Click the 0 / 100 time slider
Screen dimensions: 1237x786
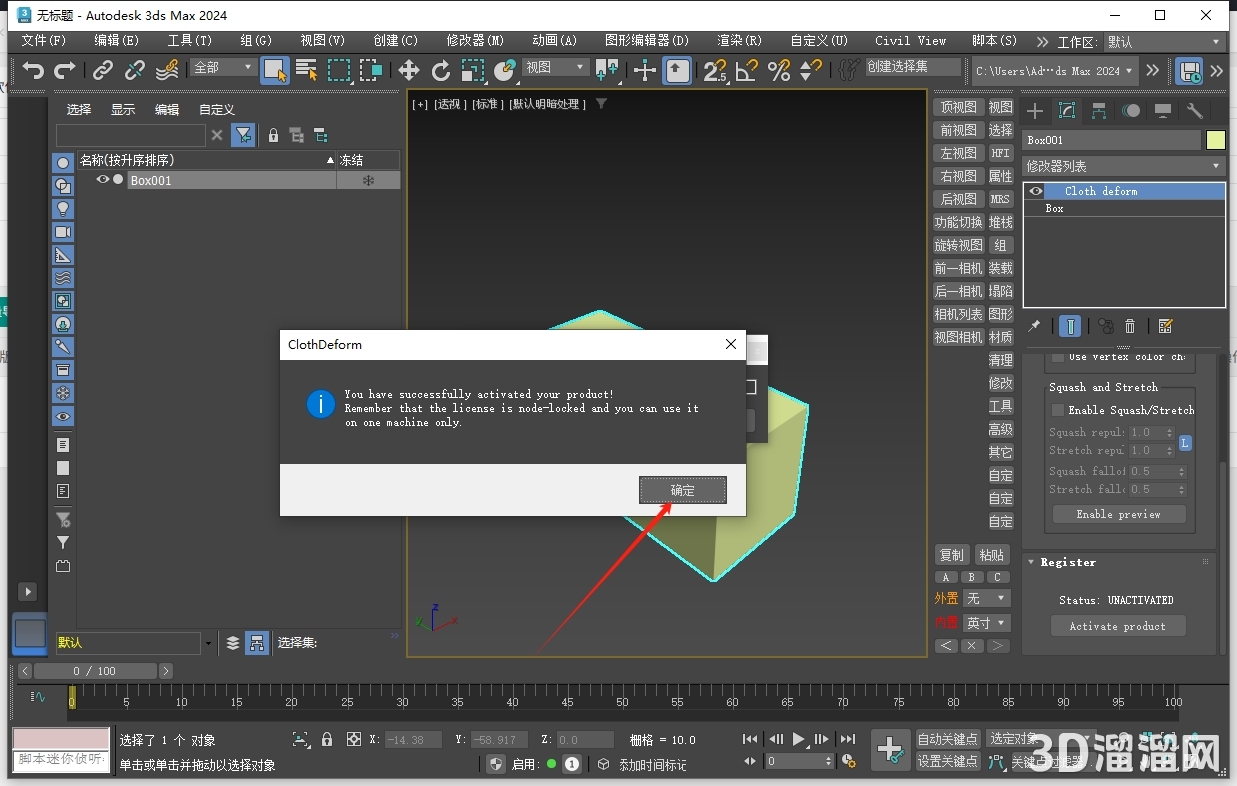(96, 671)
